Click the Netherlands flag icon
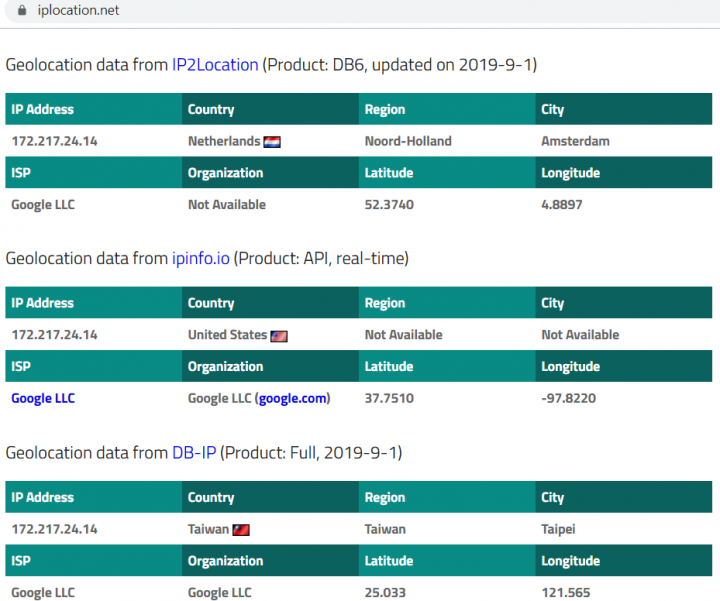720x601 pixels. pos(272,142)
